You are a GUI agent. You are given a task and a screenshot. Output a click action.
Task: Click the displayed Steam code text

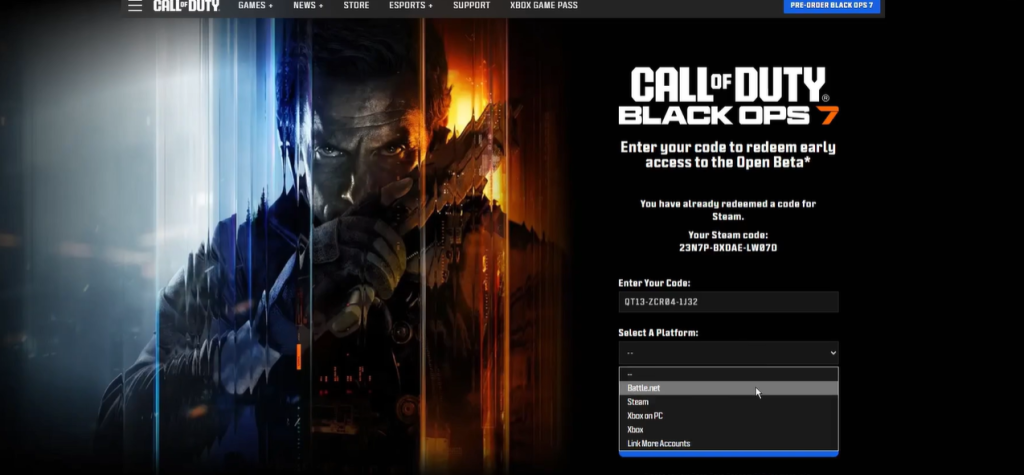coord(728,247)
